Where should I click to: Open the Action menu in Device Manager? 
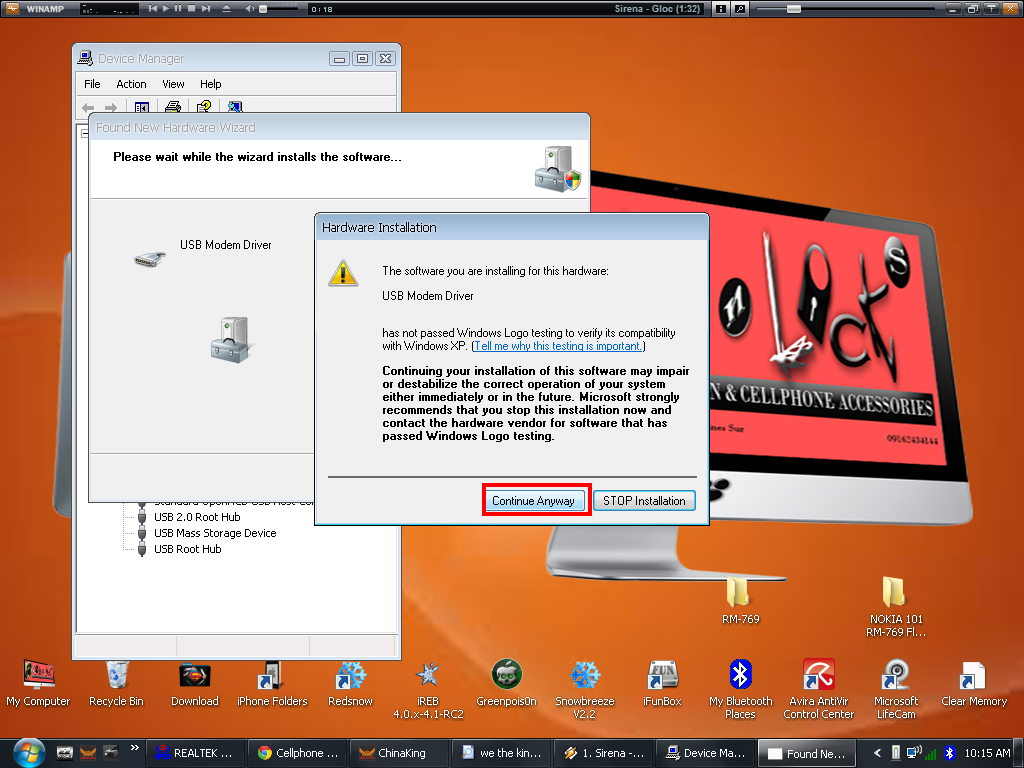tap(131, 84)
